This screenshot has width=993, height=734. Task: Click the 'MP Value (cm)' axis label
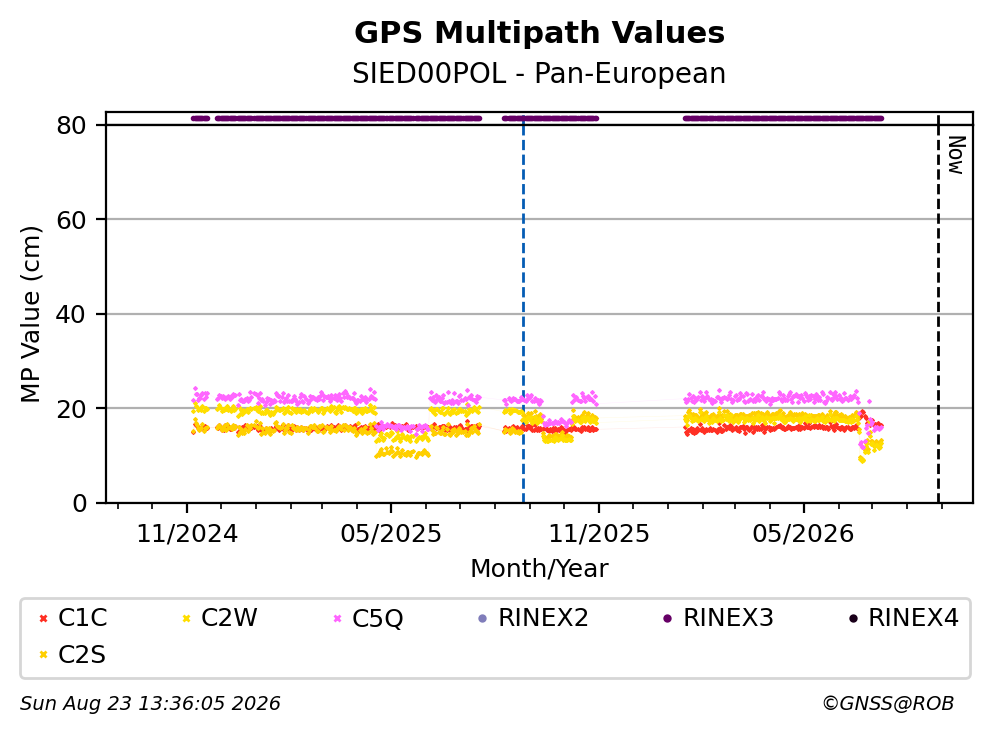pos(30,314)
